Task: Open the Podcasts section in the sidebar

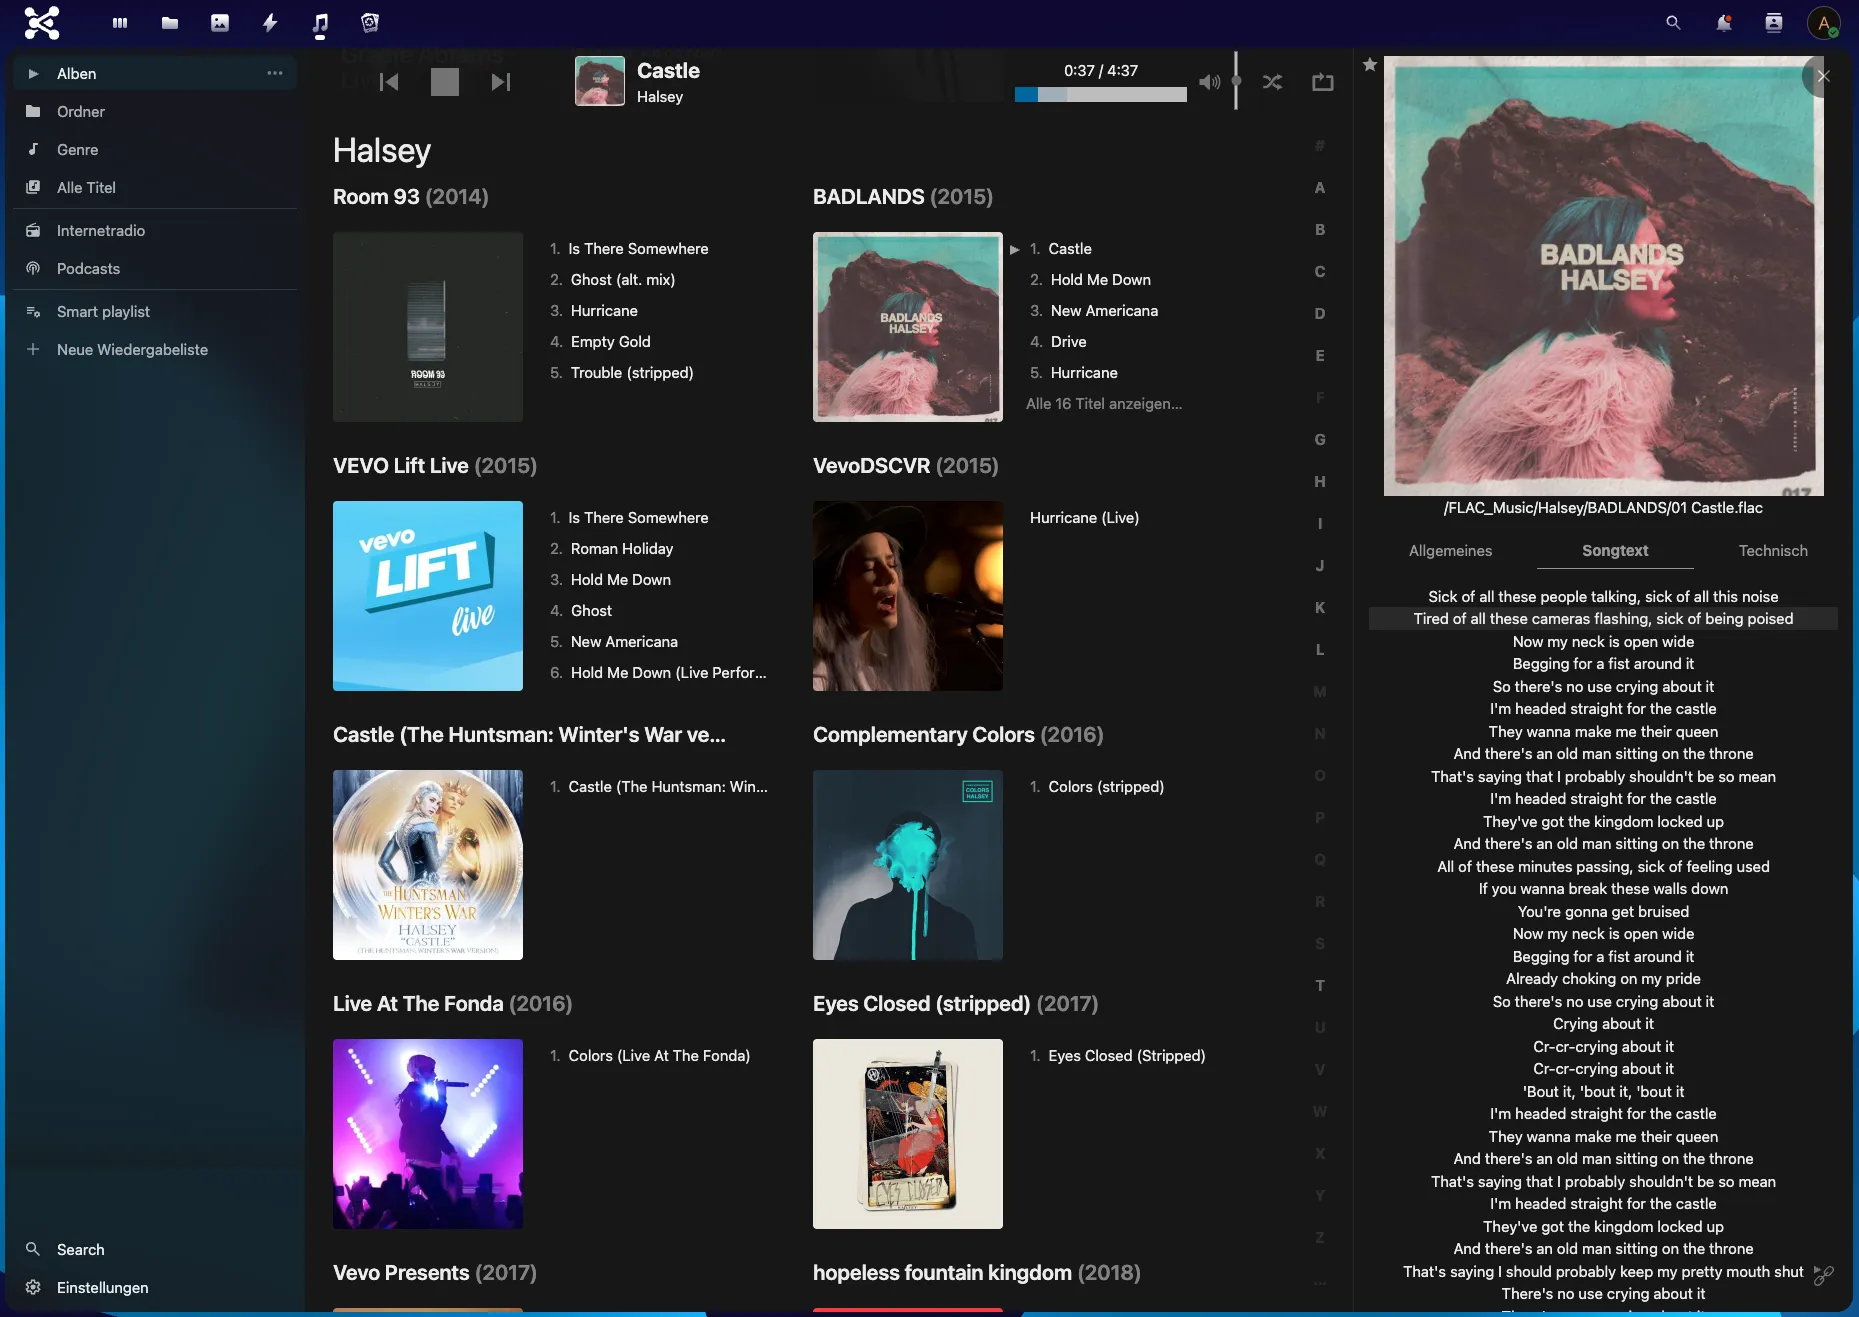Action: tap(88, 268)
